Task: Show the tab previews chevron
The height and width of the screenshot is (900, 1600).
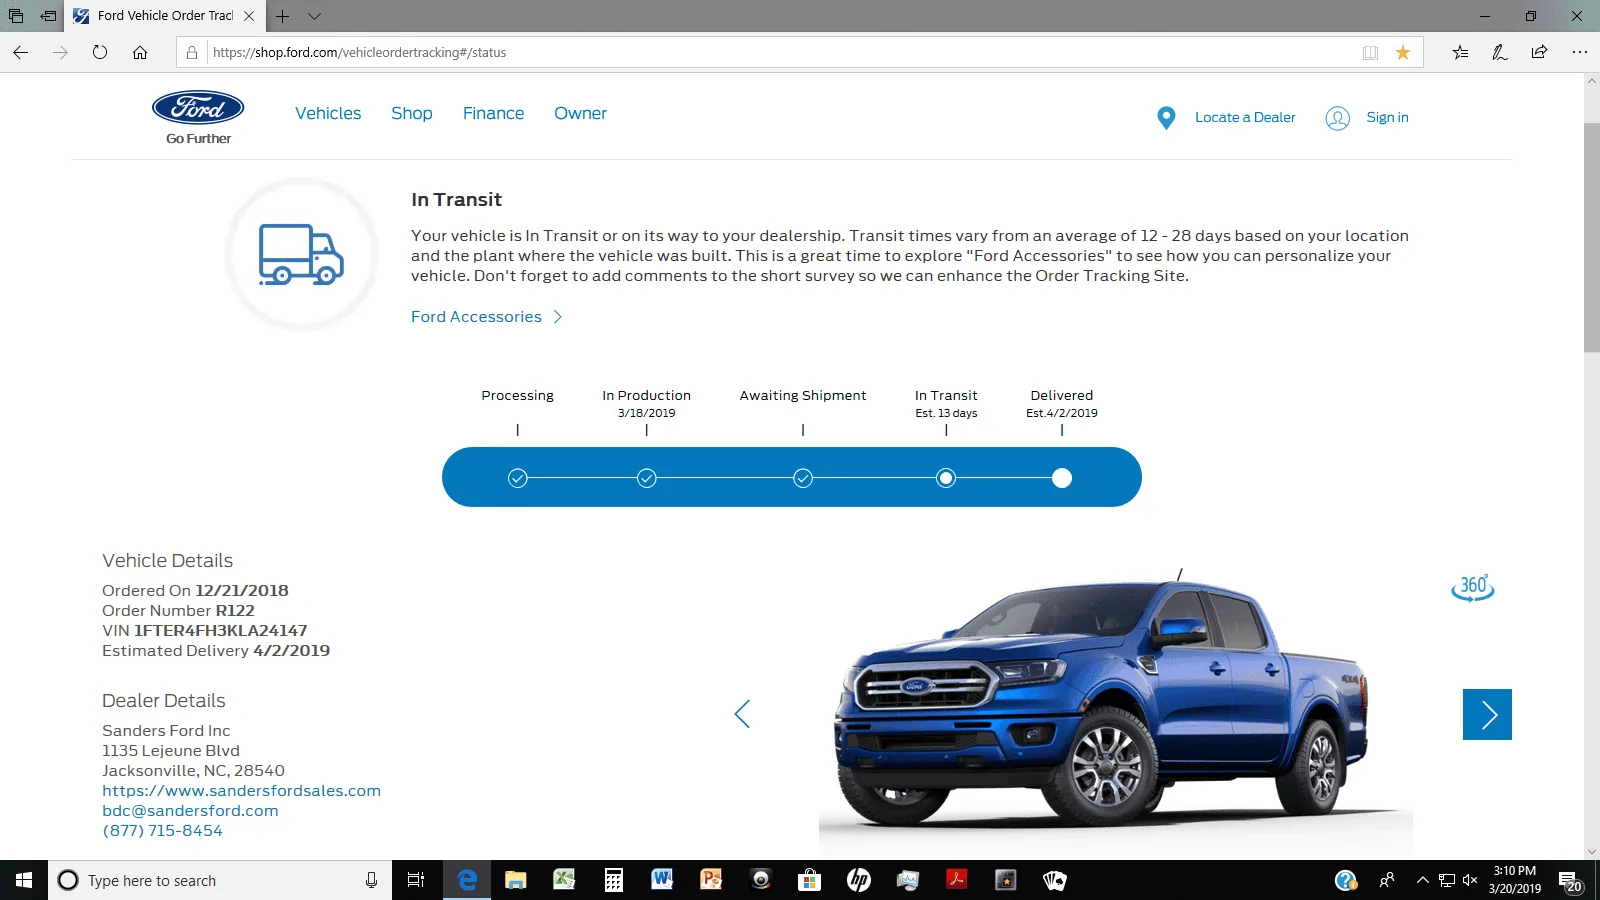Action: coord(314,16)
